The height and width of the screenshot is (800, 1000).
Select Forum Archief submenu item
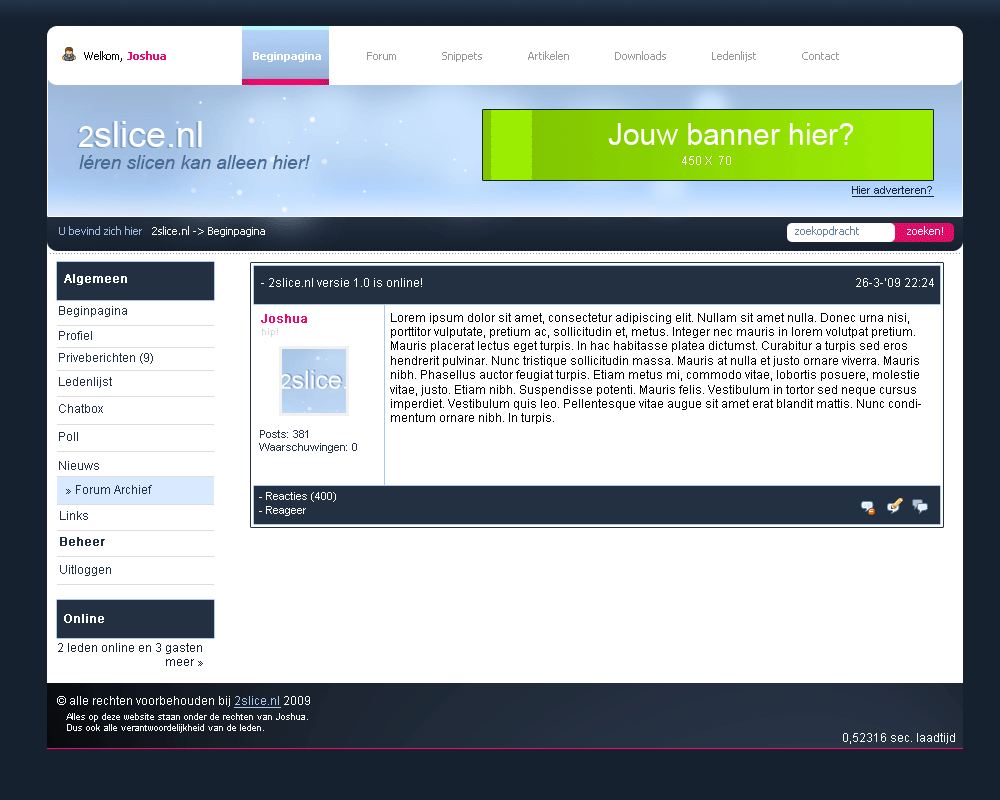point(113,490)
